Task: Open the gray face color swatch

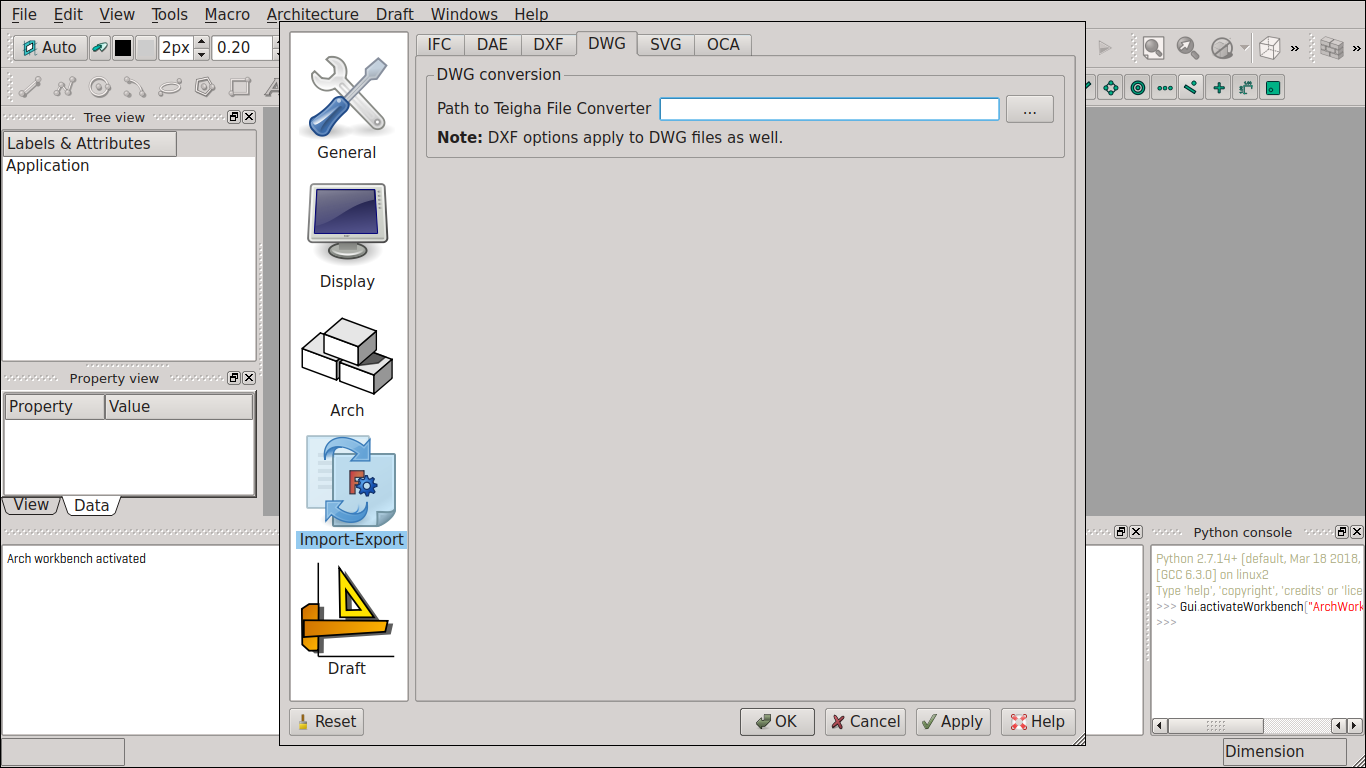Action: pos(146,47)
